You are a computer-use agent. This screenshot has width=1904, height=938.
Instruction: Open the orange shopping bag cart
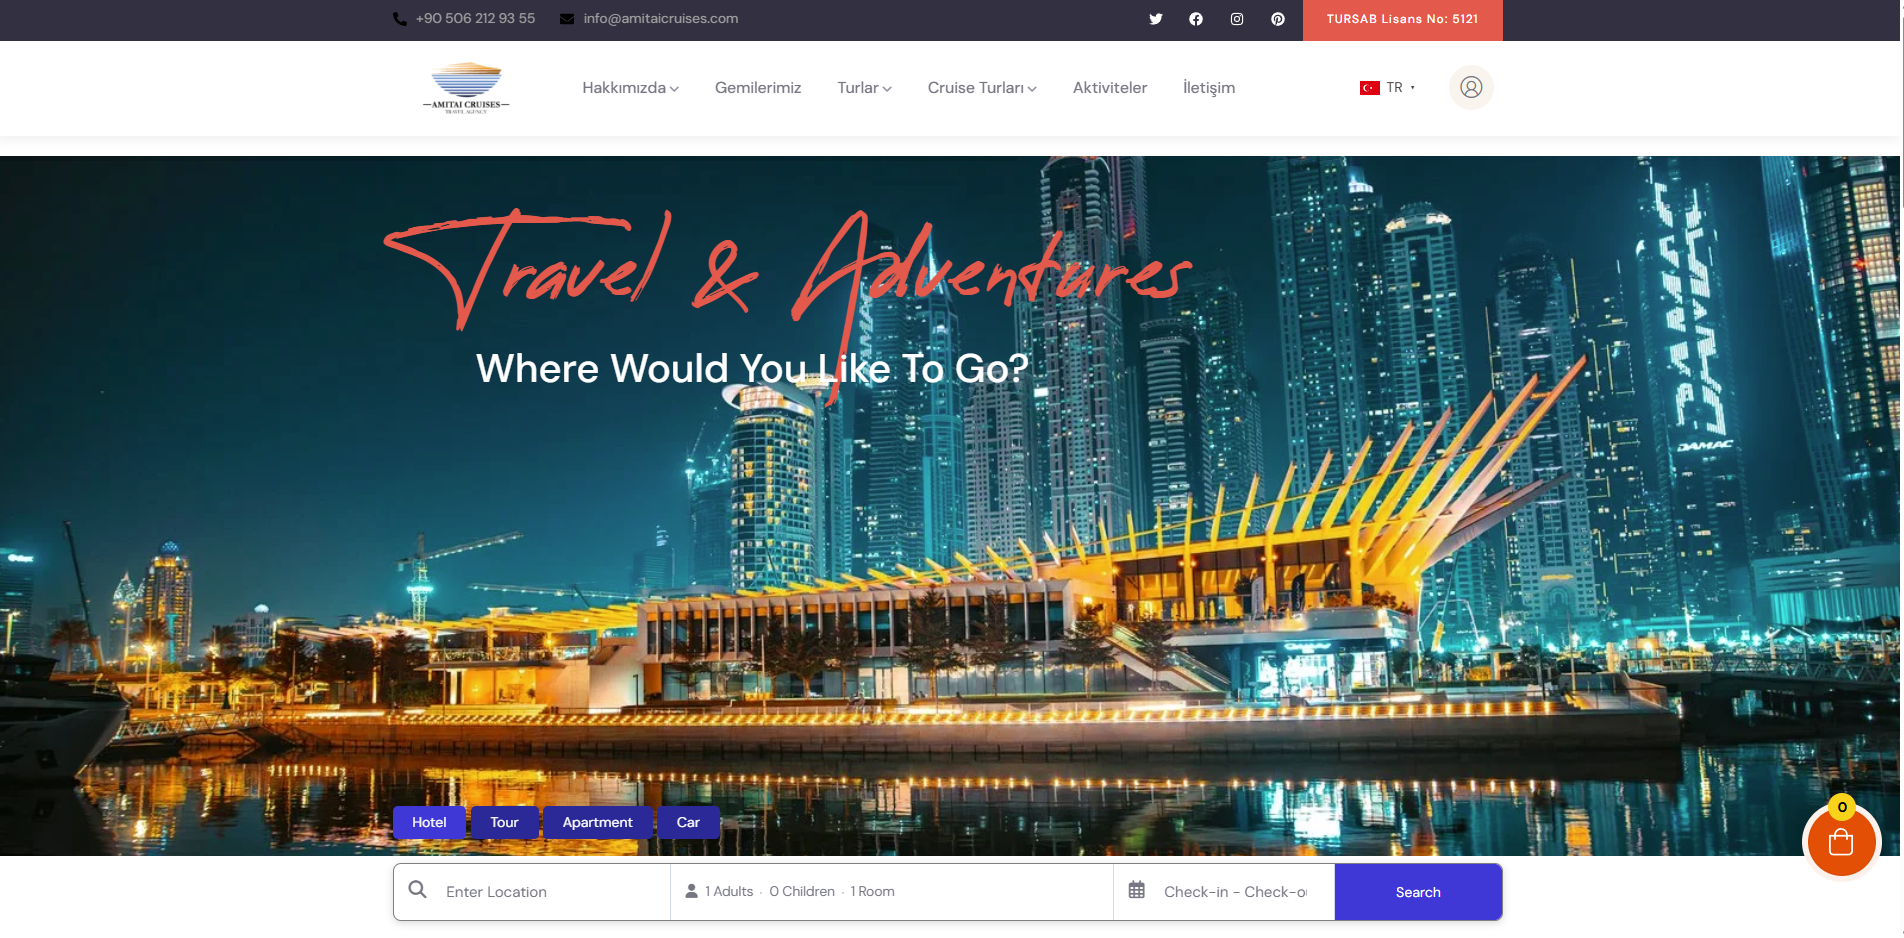pos(1841,843)
